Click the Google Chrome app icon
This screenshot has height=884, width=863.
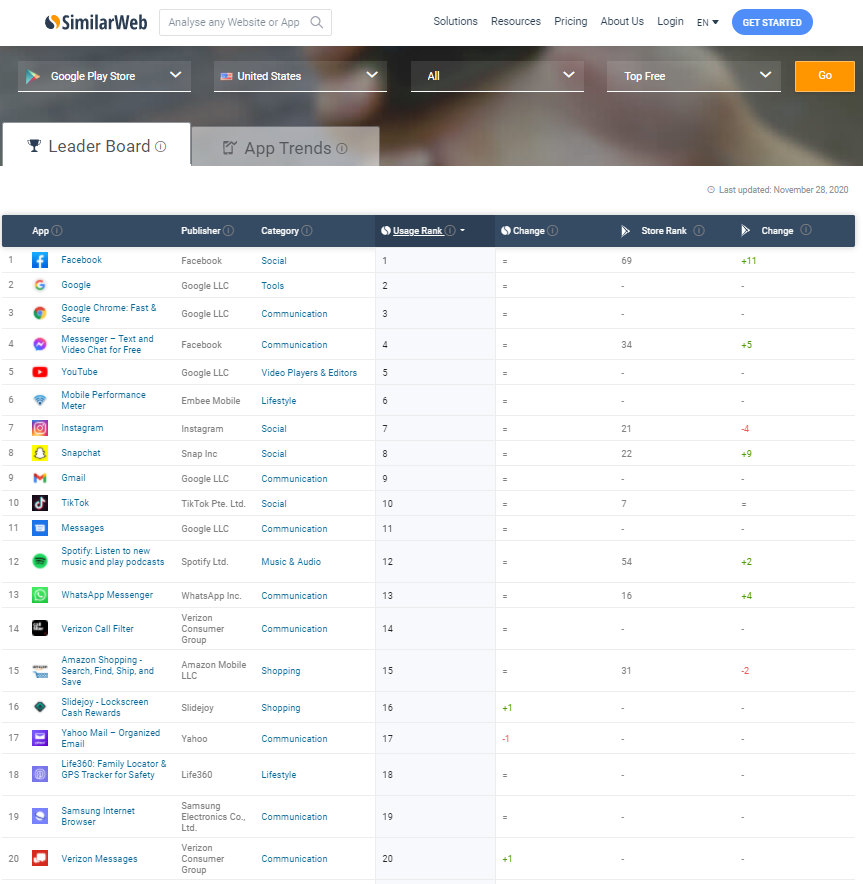coord(39,313)
